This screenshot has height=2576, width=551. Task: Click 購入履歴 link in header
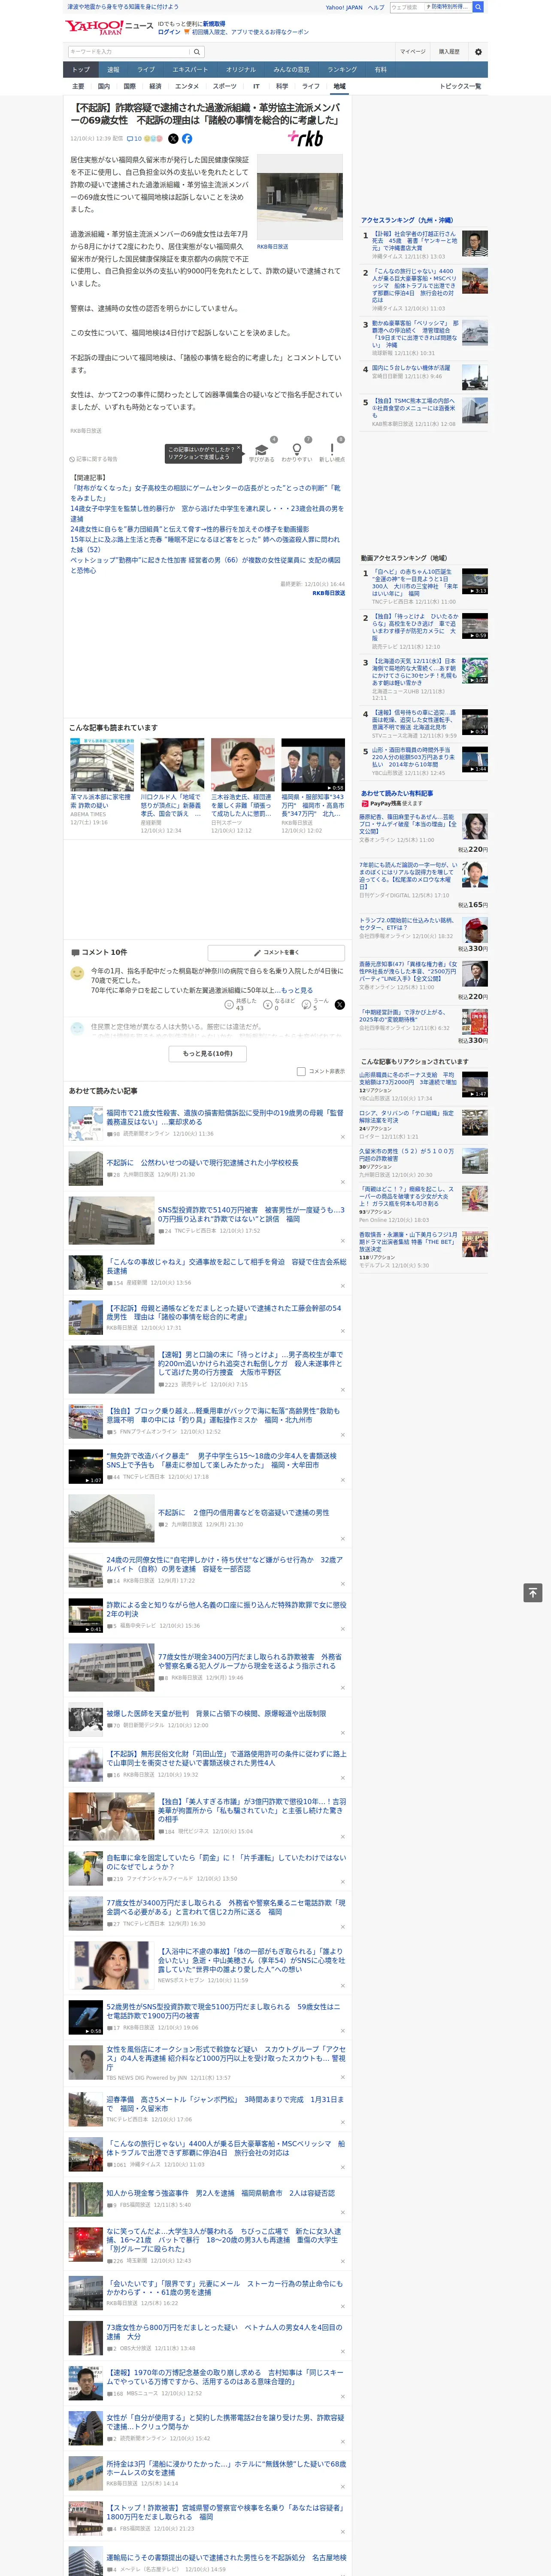point(449,52)
